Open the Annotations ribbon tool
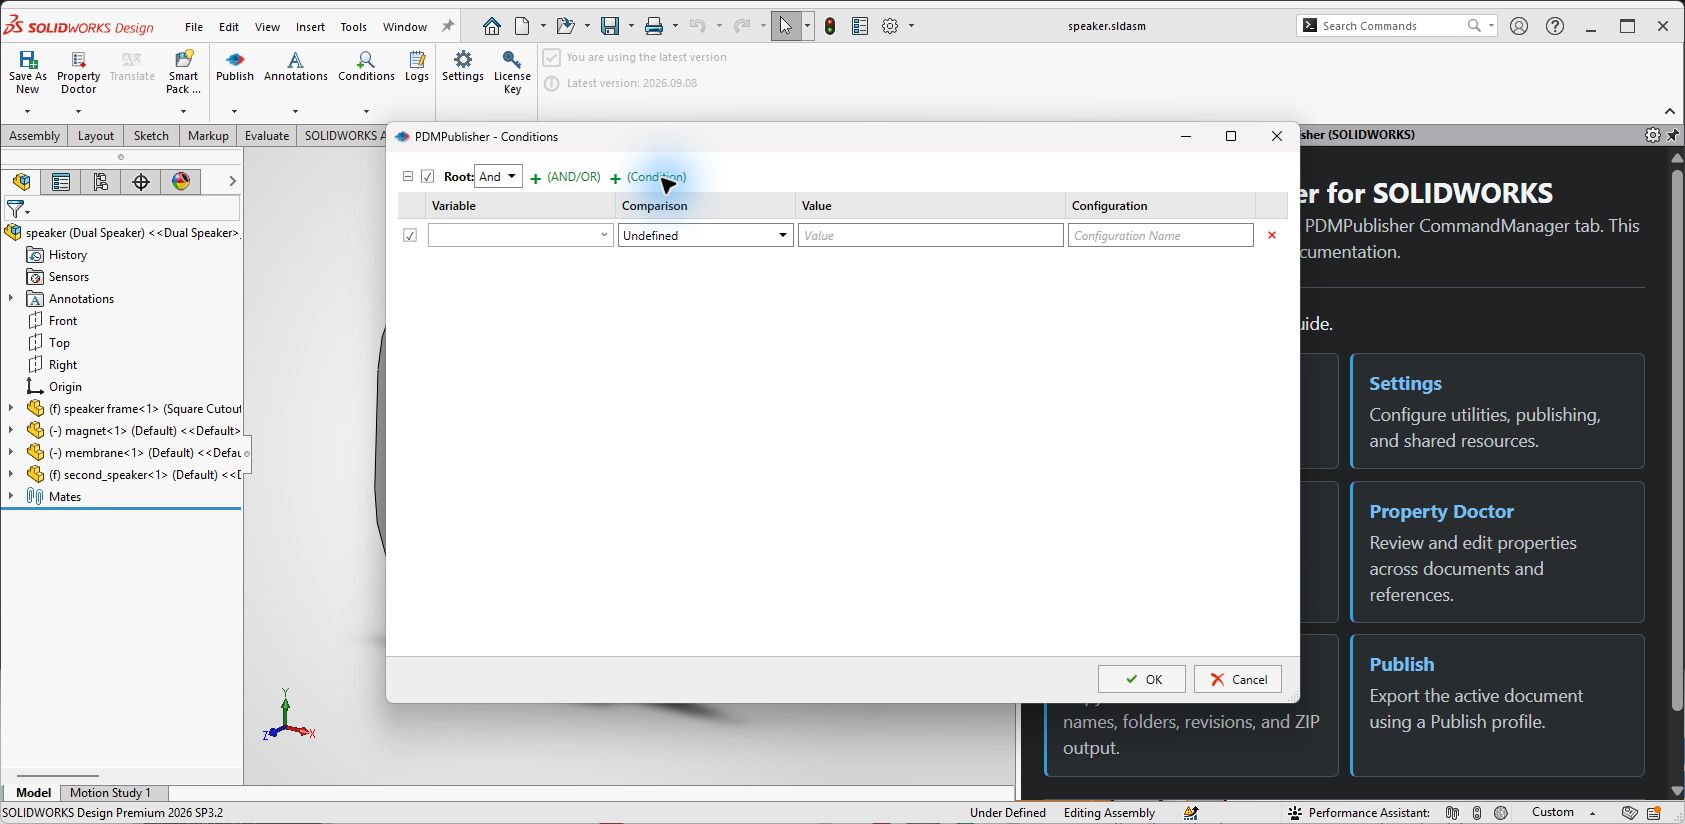Screen dimensions: 1685x824 pos(295,67)
